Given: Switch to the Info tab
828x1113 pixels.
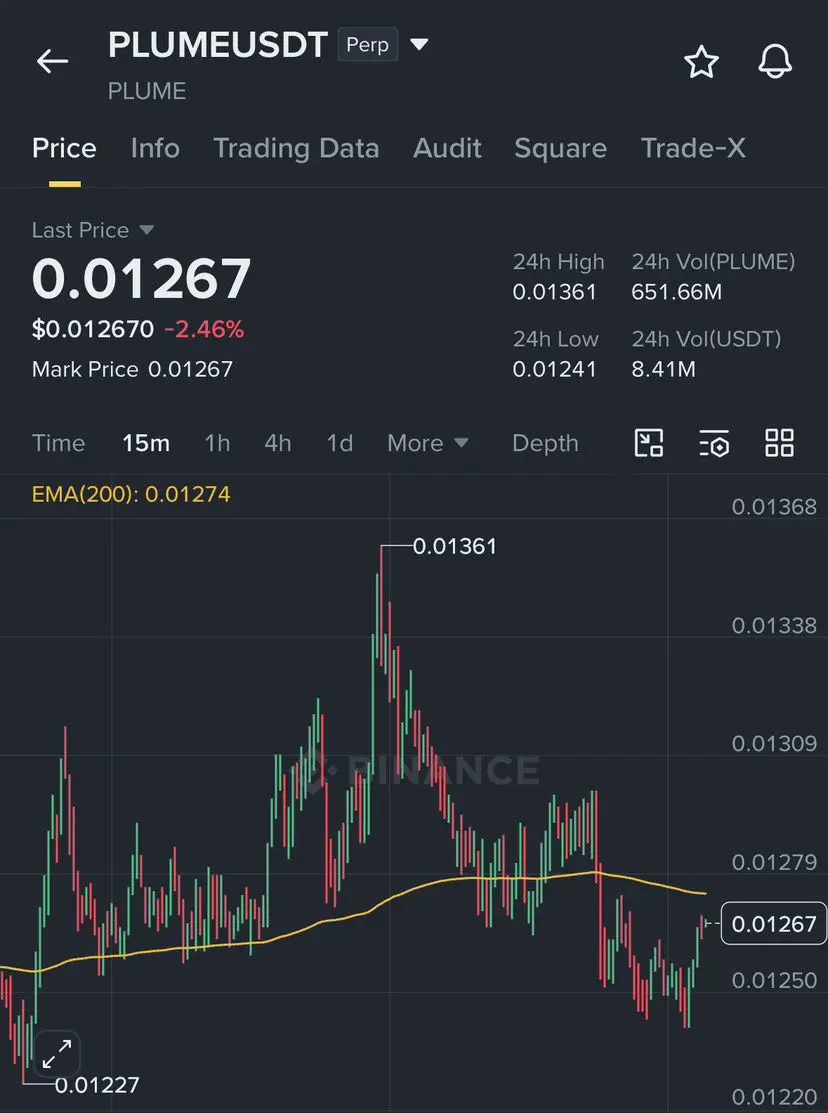Looking at the screenshot, I should point(155,148).
